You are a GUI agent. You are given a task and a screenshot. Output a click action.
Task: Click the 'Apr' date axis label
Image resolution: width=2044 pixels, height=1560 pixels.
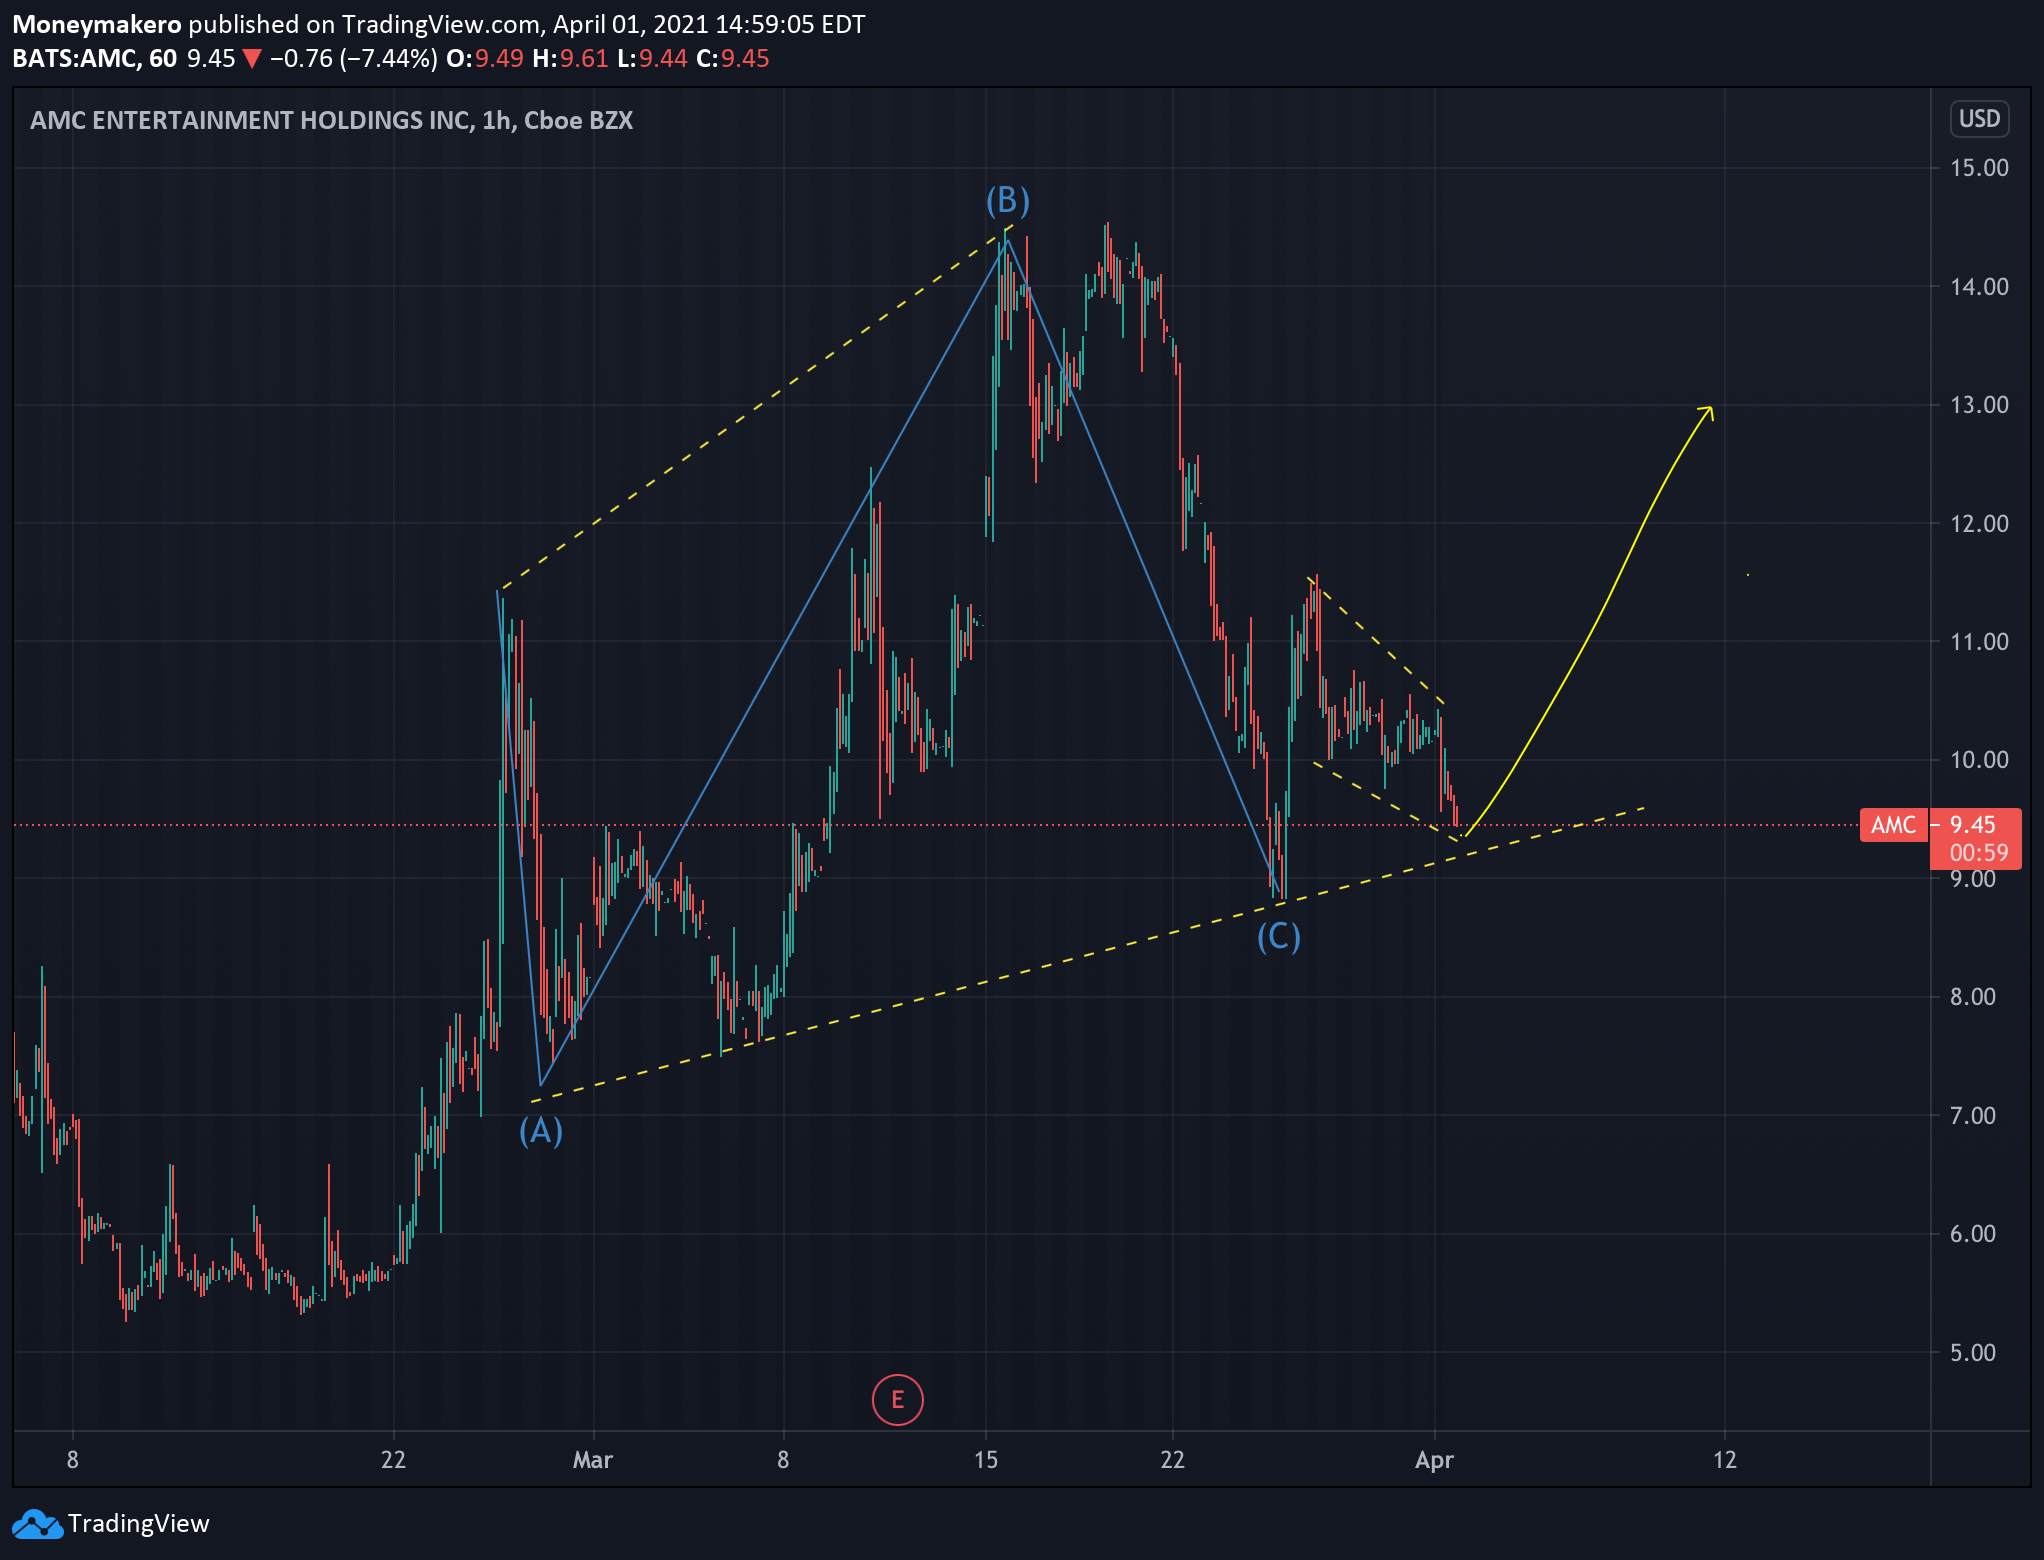[x=1434, y=1460]
